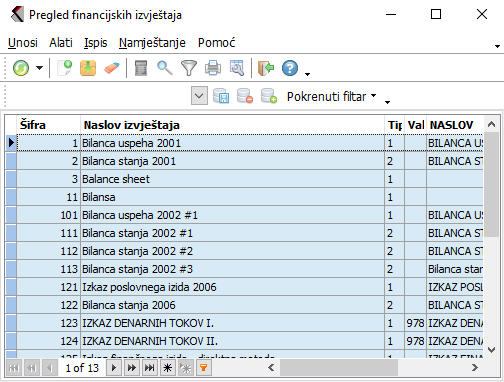Click the delete filter database icon

click(x=245, y=96)
